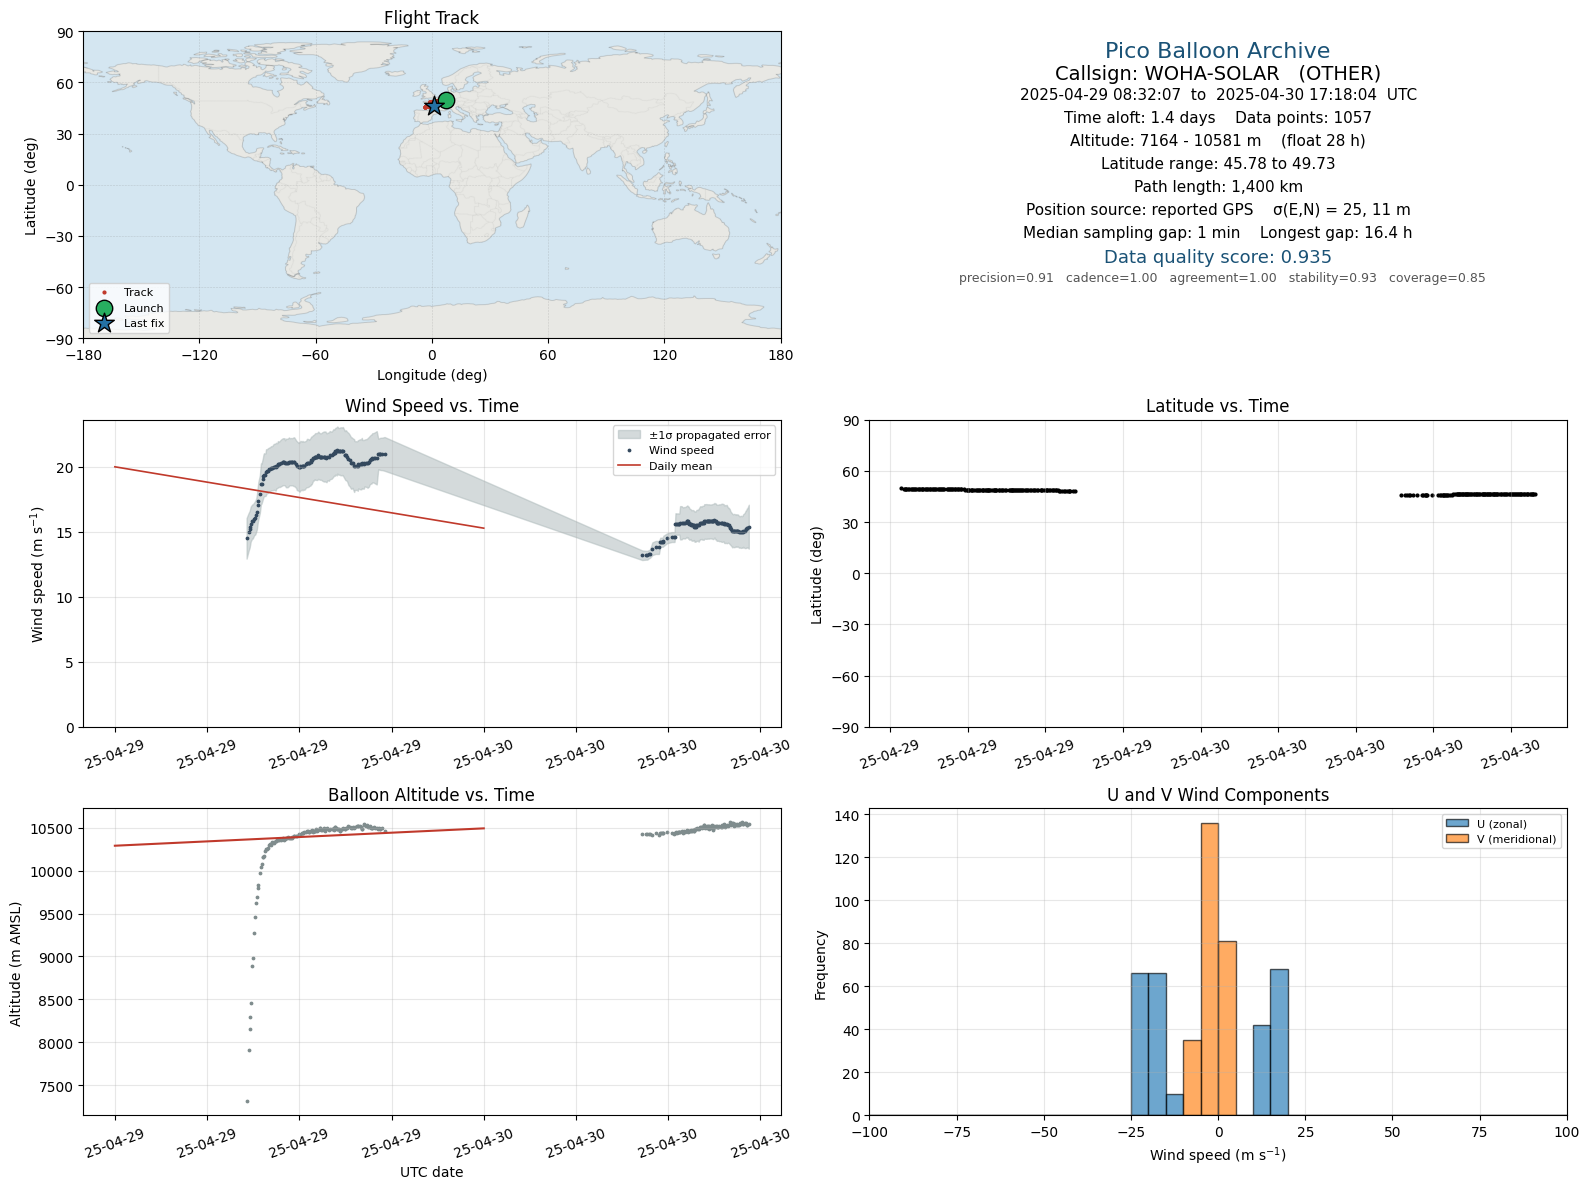Click "Data quality score: 0.935"
1589x1189 pixels.
[1218, 257]
